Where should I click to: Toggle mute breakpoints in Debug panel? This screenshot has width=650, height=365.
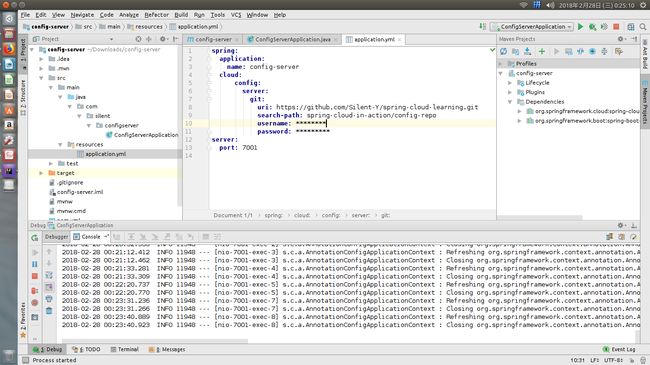[x=35, y=303]
